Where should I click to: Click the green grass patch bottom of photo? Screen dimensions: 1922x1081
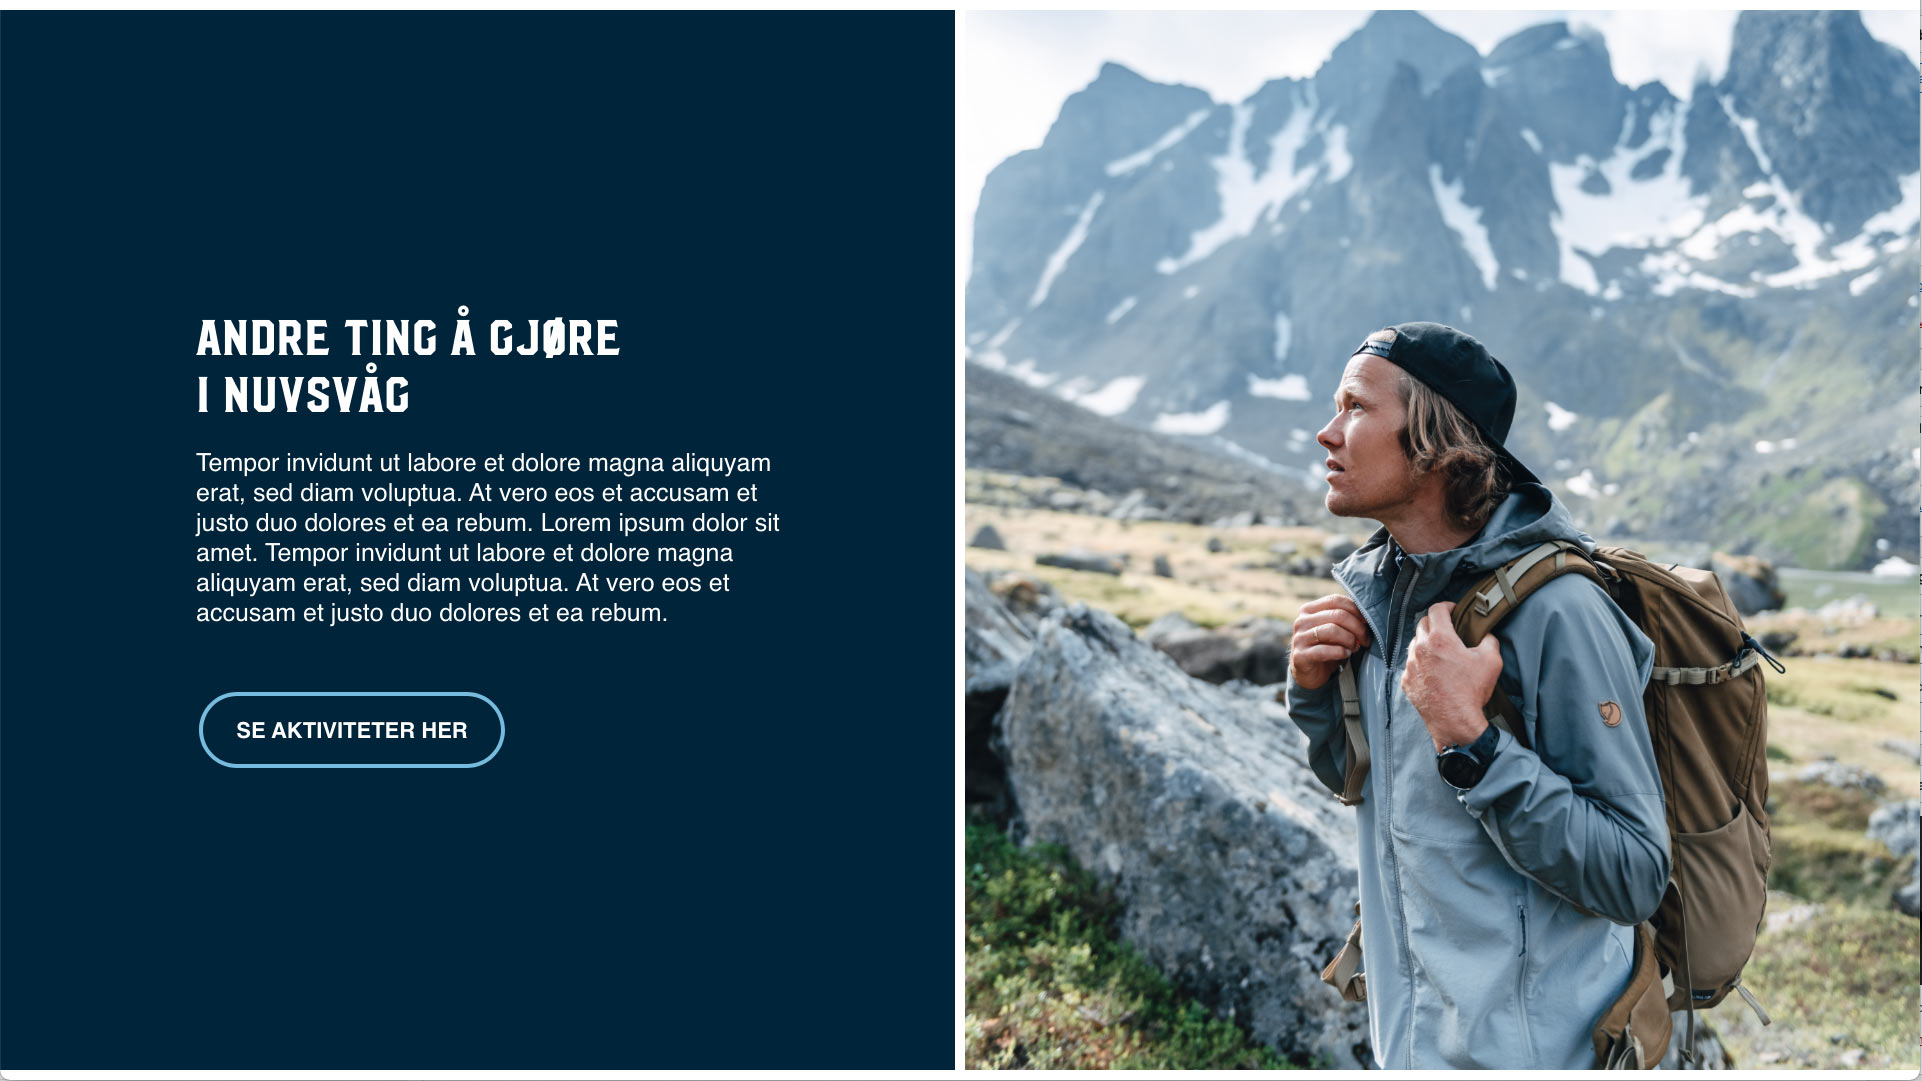pos(1060,980)
